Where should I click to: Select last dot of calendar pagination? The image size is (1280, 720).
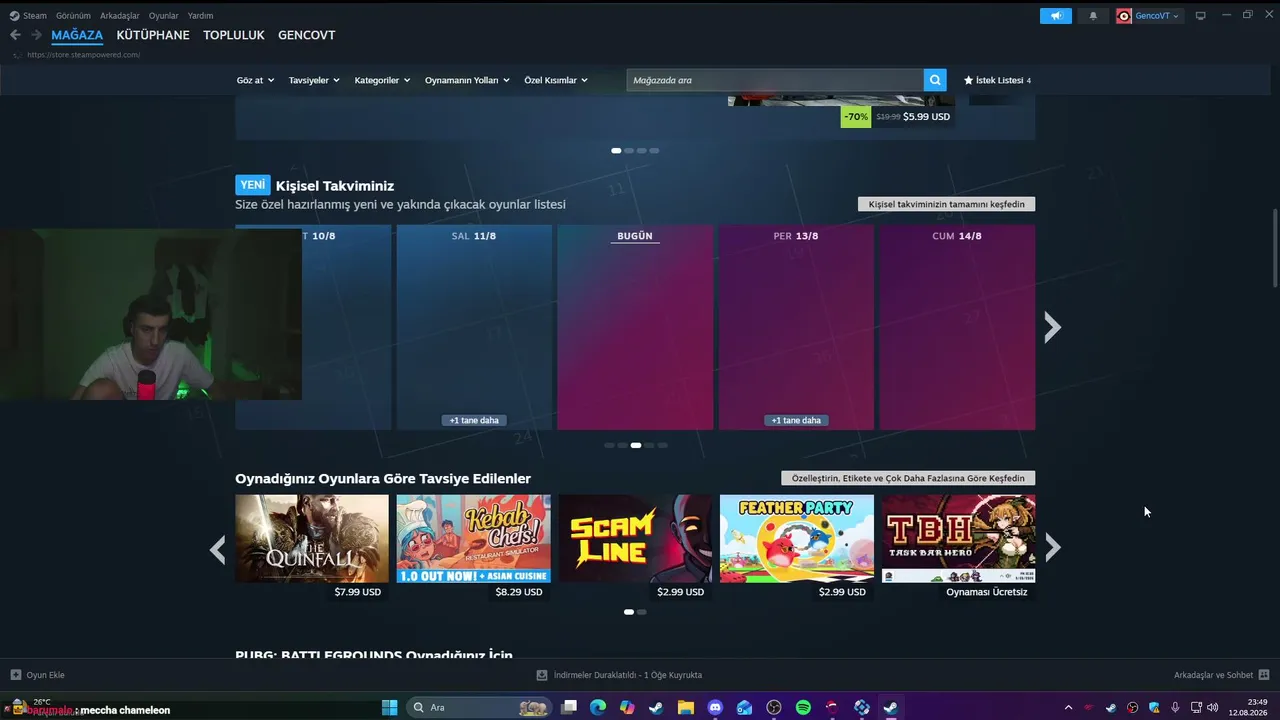click(662, 445)
